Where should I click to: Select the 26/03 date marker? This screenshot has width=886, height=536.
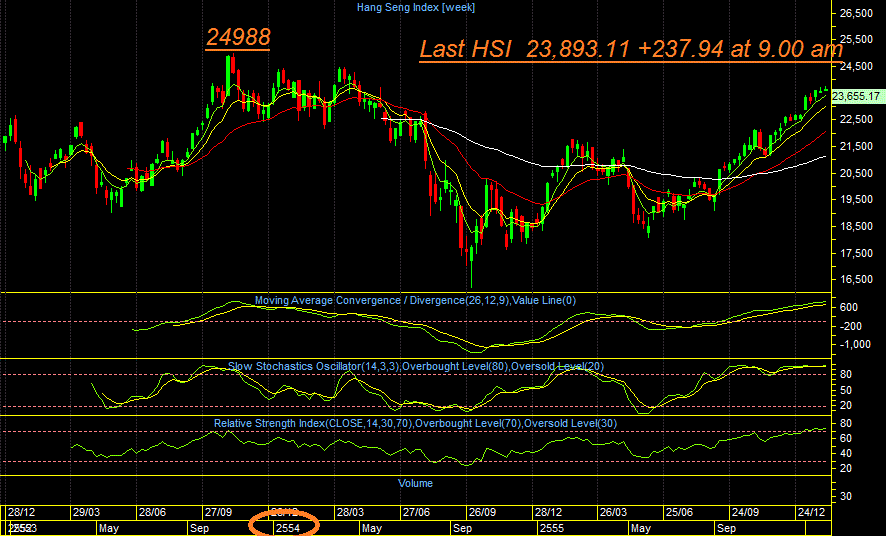coord(614,512)
